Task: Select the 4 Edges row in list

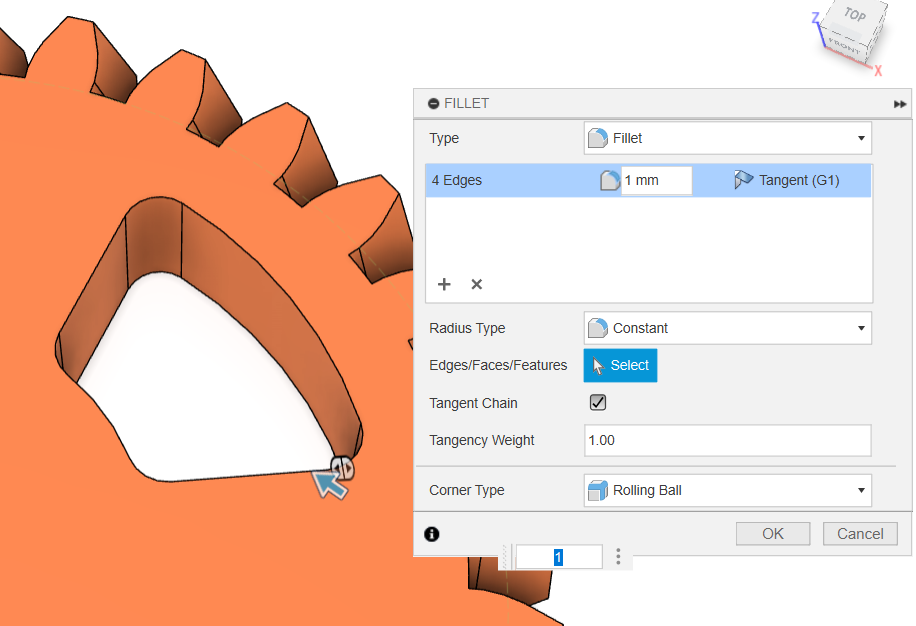Action: (500, 181)
